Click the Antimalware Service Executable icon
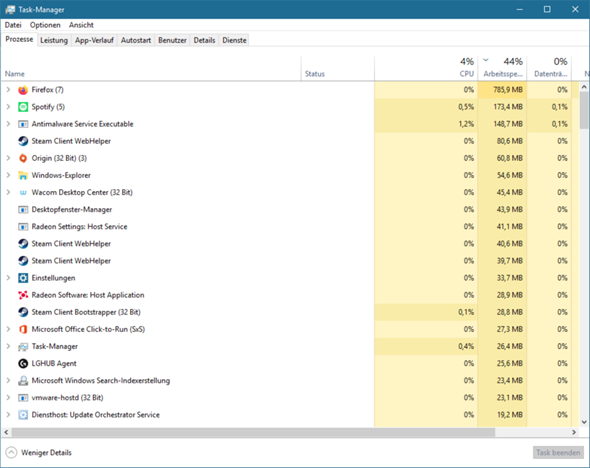The width and height of the screenshot is (590, 468). pyautogui.click(x=23, y=124)
